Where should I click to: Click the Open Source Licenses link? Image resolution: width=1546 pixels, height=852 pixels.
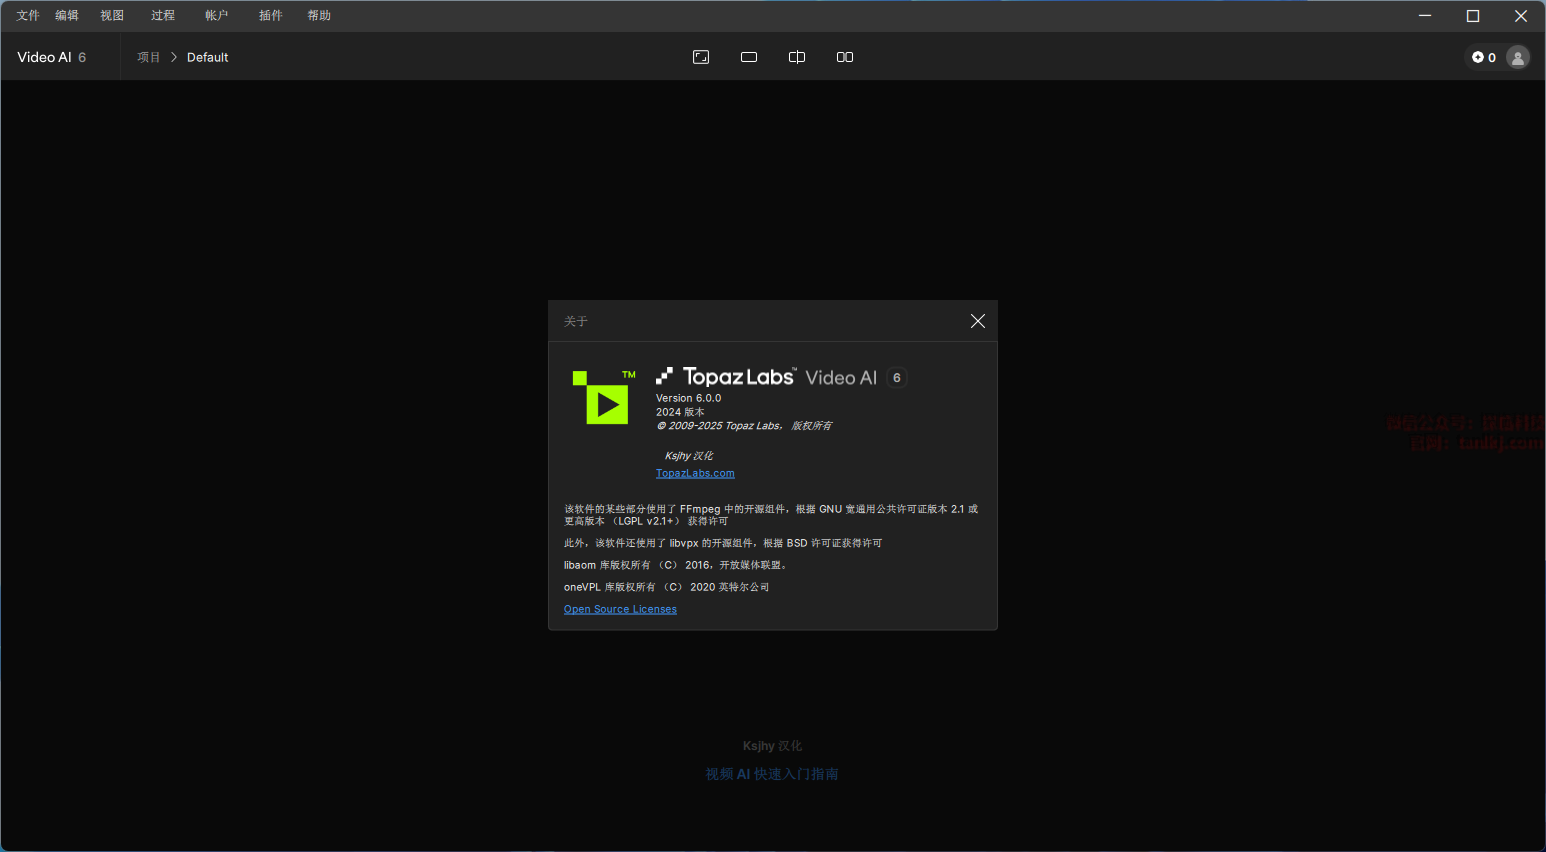[620, 609]
